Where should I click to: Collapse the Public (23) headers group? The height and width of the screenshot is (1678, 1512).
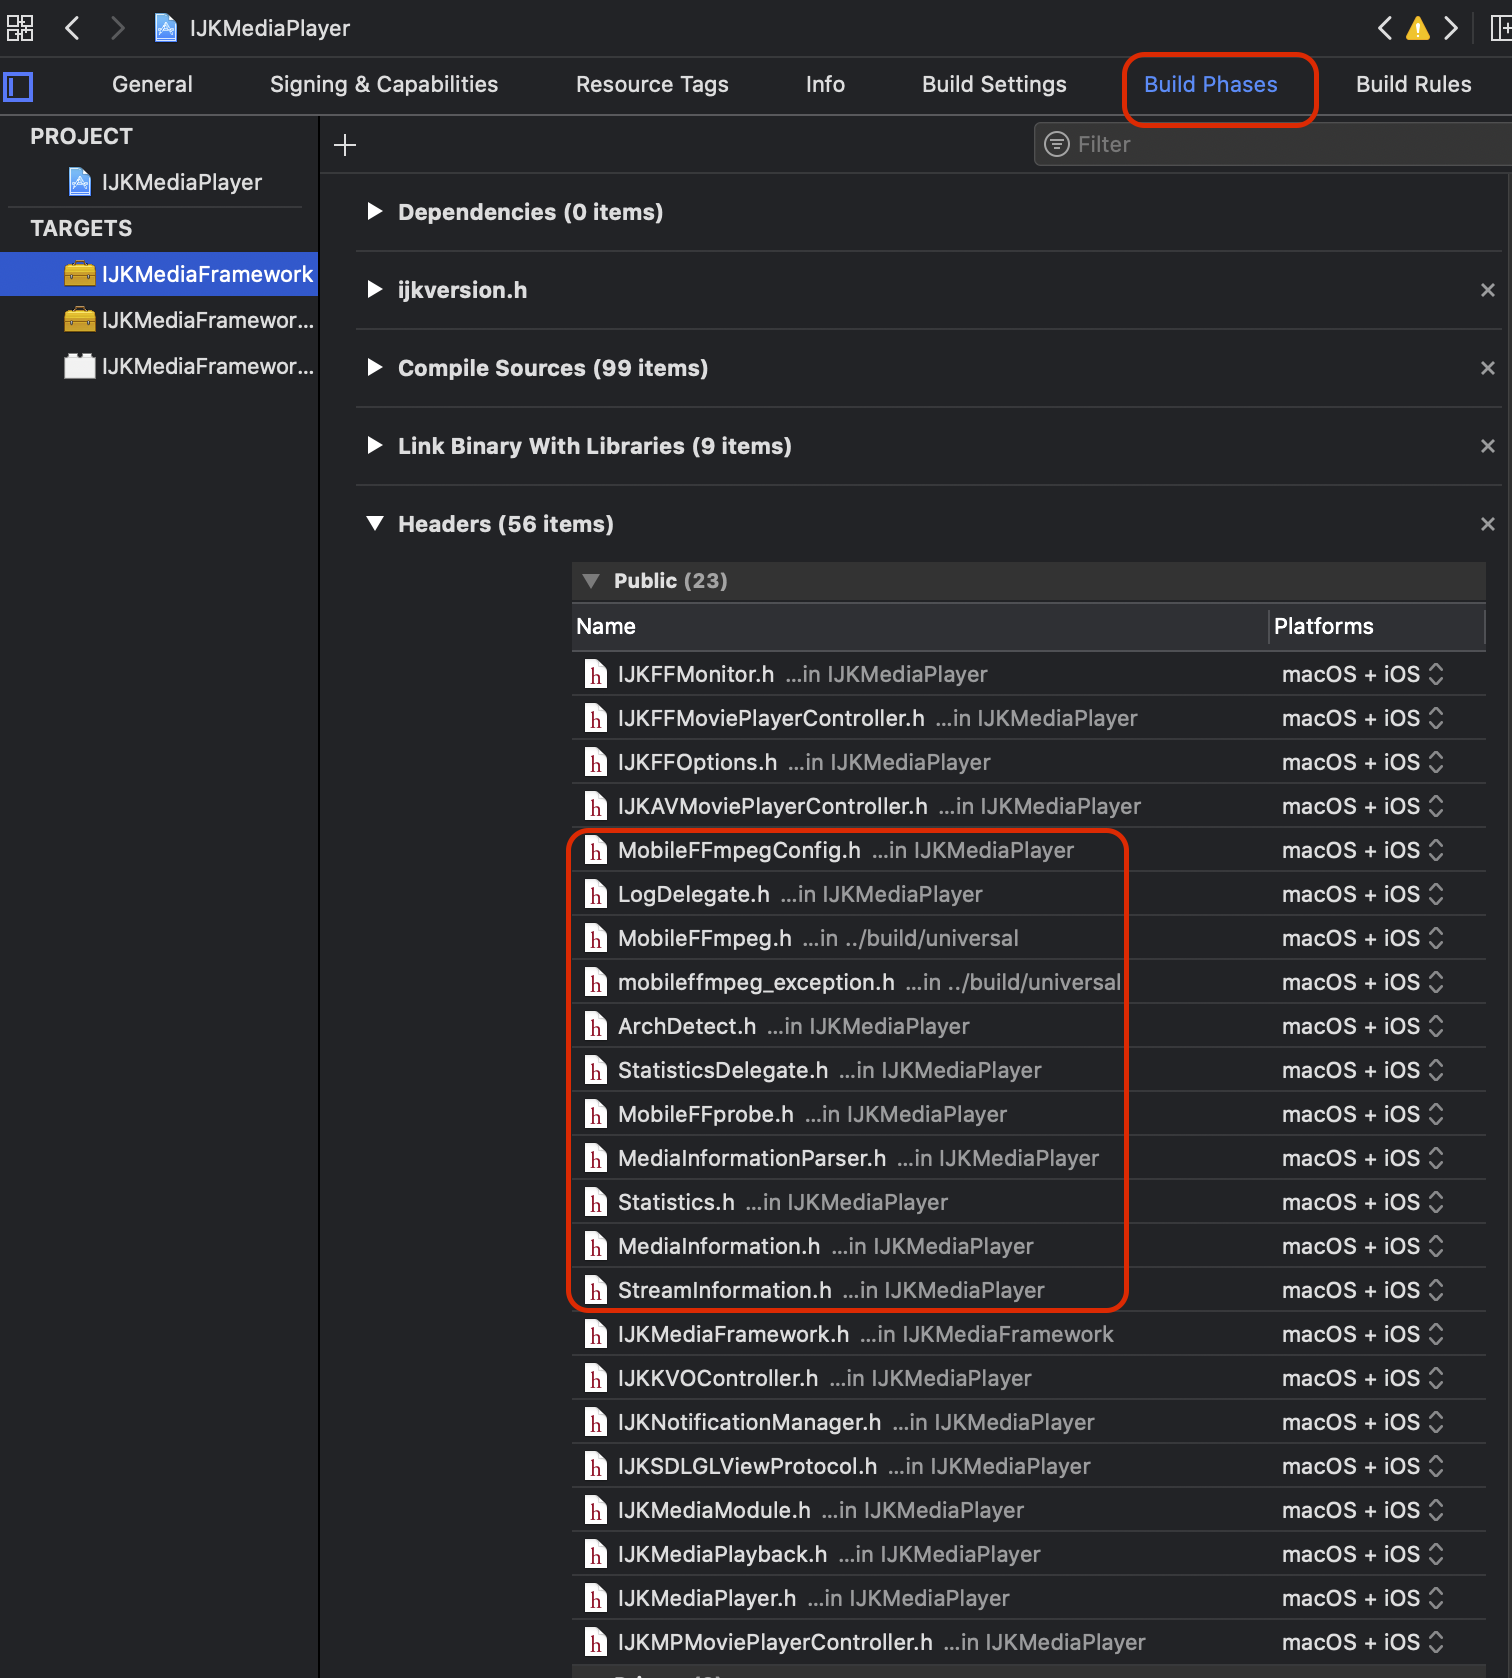click(591, 581)
